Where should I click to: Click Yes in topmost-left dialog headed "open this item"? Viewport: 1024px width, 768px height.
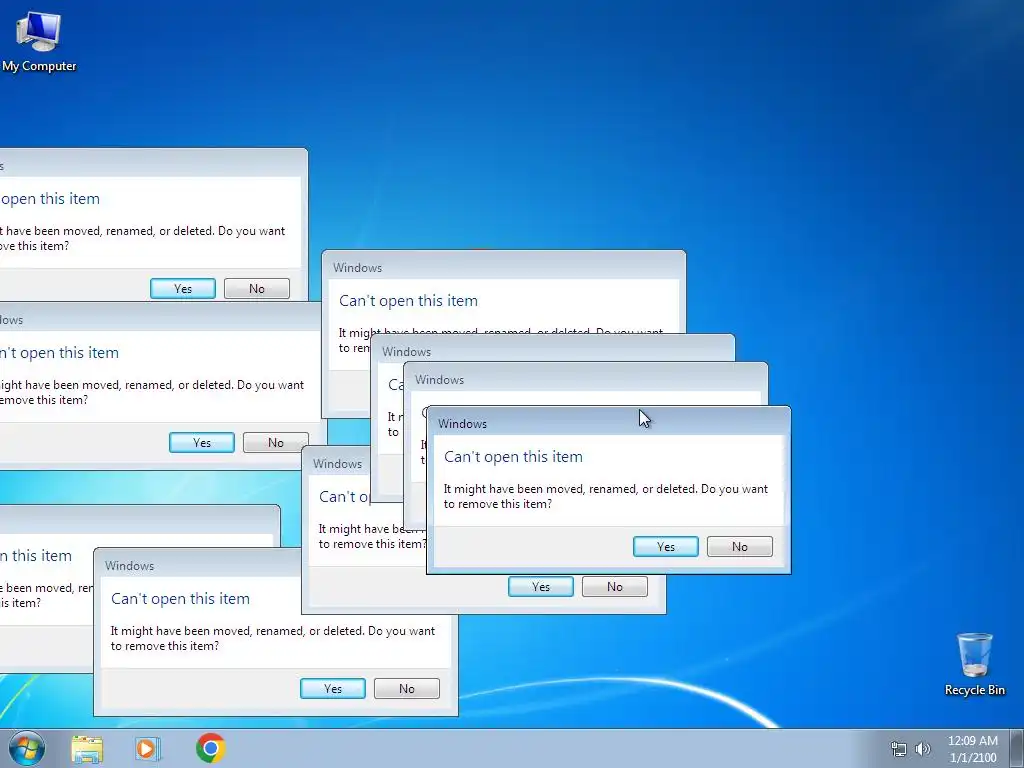pyautogui.click(x=183, y=288)
